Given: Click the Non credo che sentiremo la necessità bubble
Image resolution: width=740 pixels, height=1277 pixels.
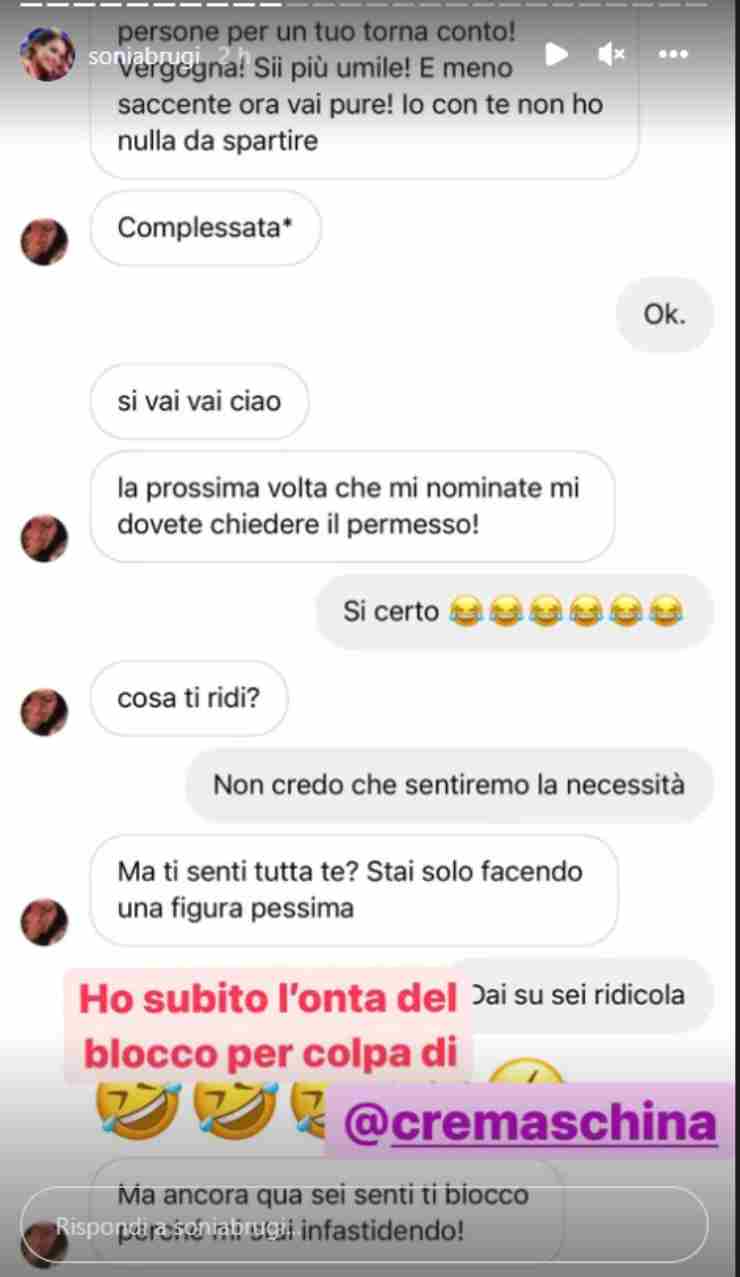Looking at the screenshot, I should coord(449,785).
